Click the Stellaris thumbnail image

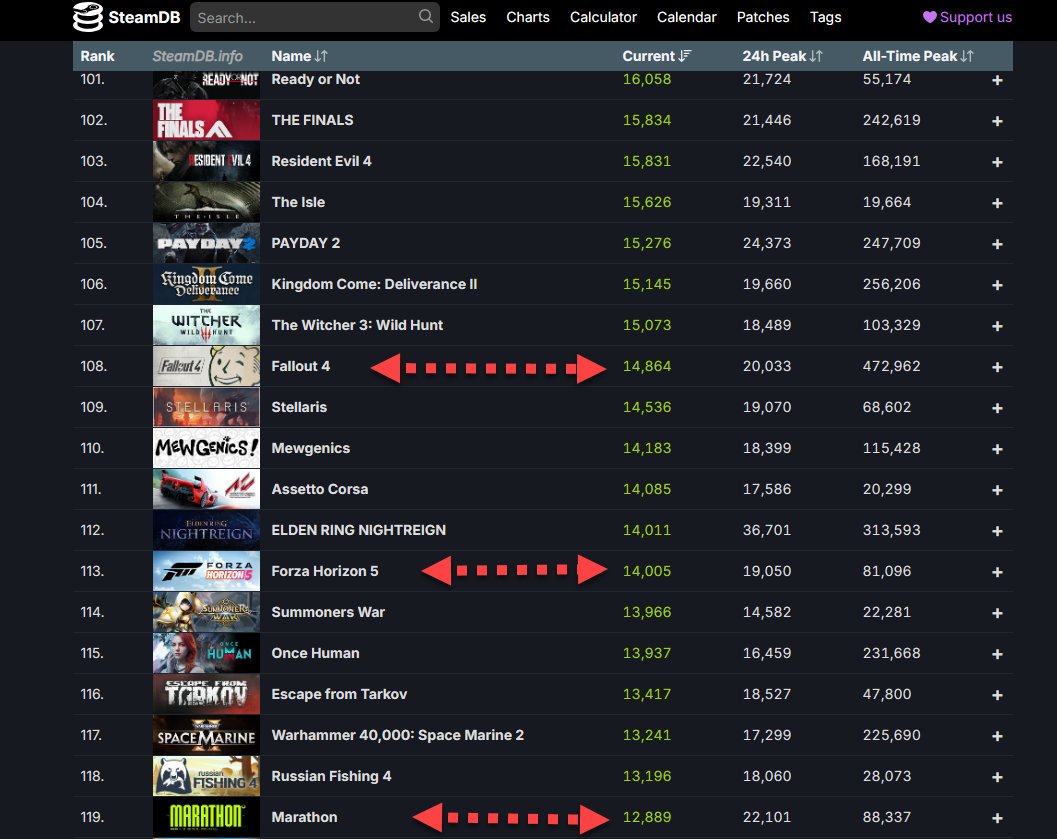(206, 407)
